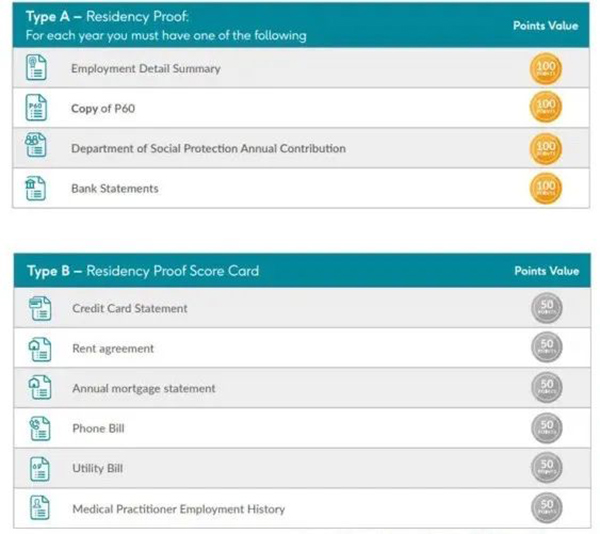Open the Department of Social Protection Annual Contribution text

pos(209,148)
